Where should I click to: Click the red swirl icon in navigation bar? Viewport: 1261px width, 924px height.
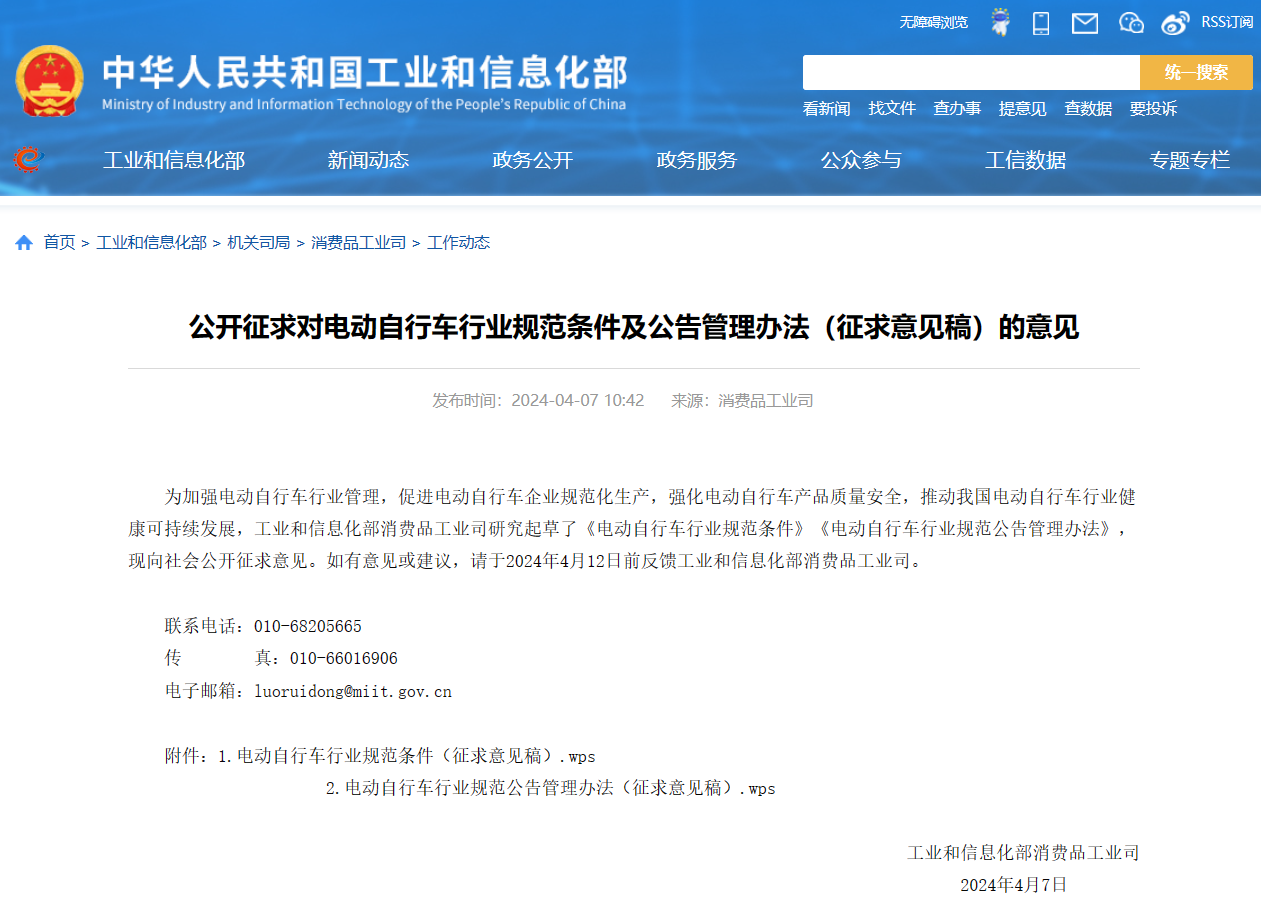click(x=28, y=160)
